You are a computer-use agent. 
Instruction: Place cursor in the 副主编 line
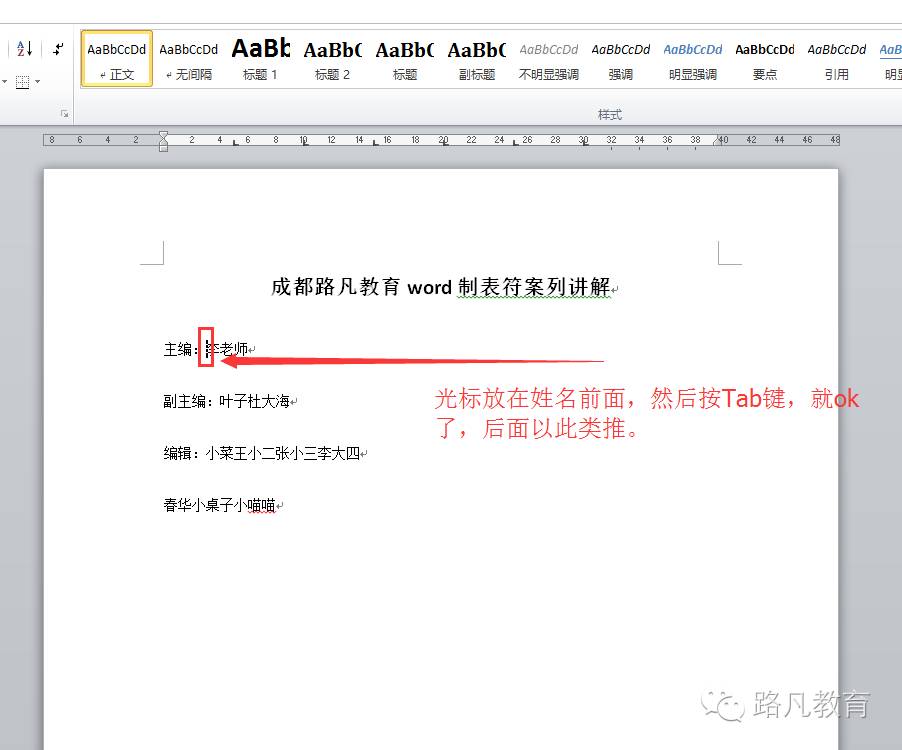(230, 401)
